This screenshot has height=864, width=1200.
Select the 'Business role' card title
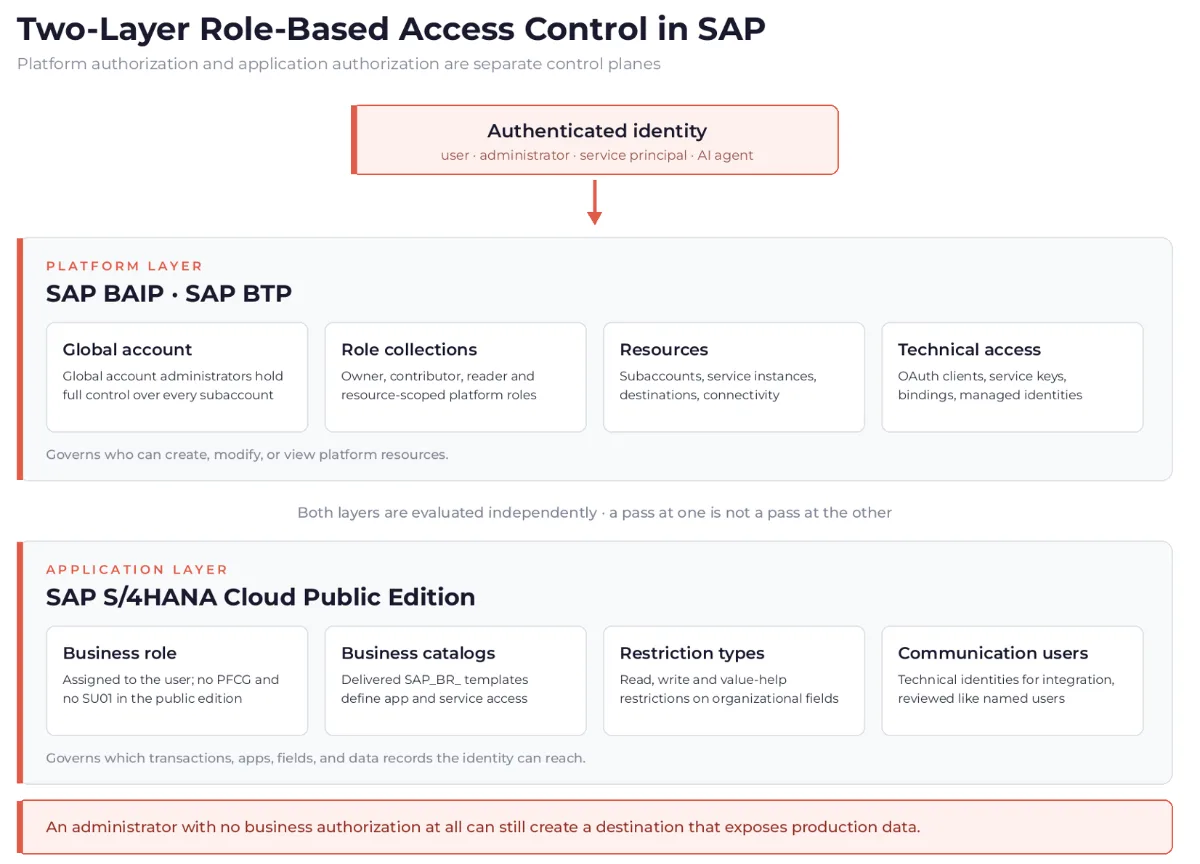coord(119,654)
